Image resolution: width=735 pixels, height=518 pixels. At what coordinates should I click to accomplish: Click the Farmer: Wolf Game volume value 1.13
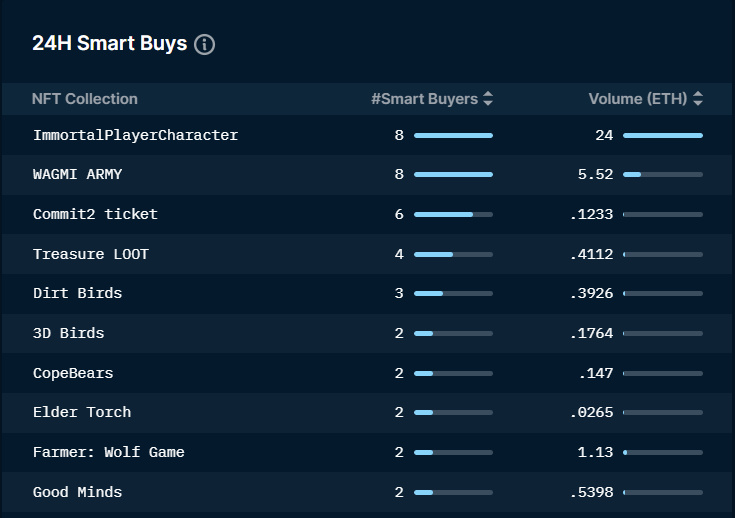pos(597,452)
